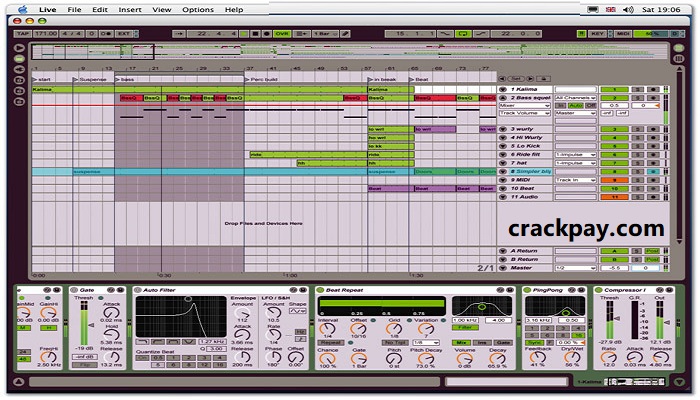Viewport: 700px width, 400px height.
Task: Show the browser with sidebar triangle
Action: pos(19,48)
